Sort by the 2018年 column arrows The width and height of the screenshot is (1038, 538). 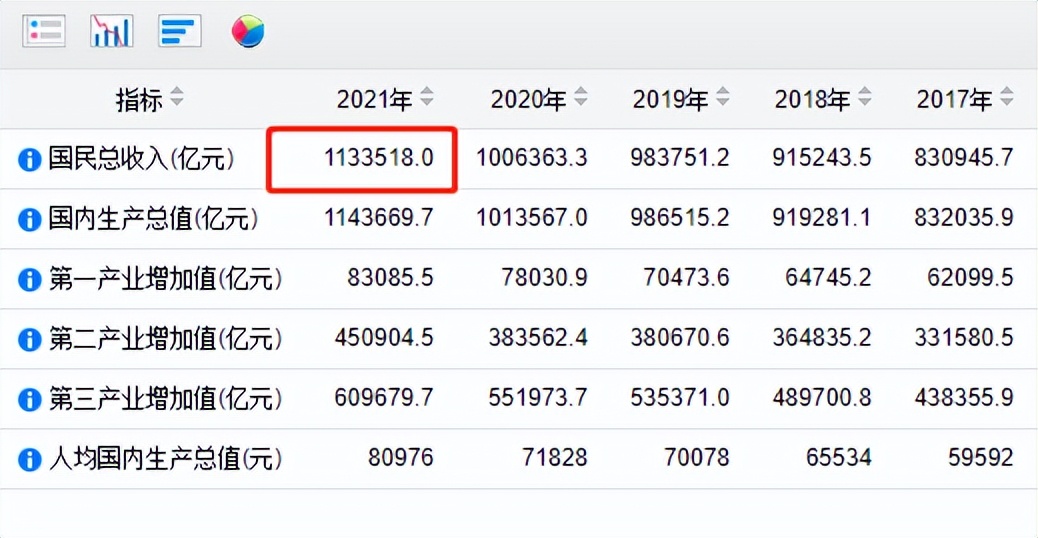[x=864, y=97]
